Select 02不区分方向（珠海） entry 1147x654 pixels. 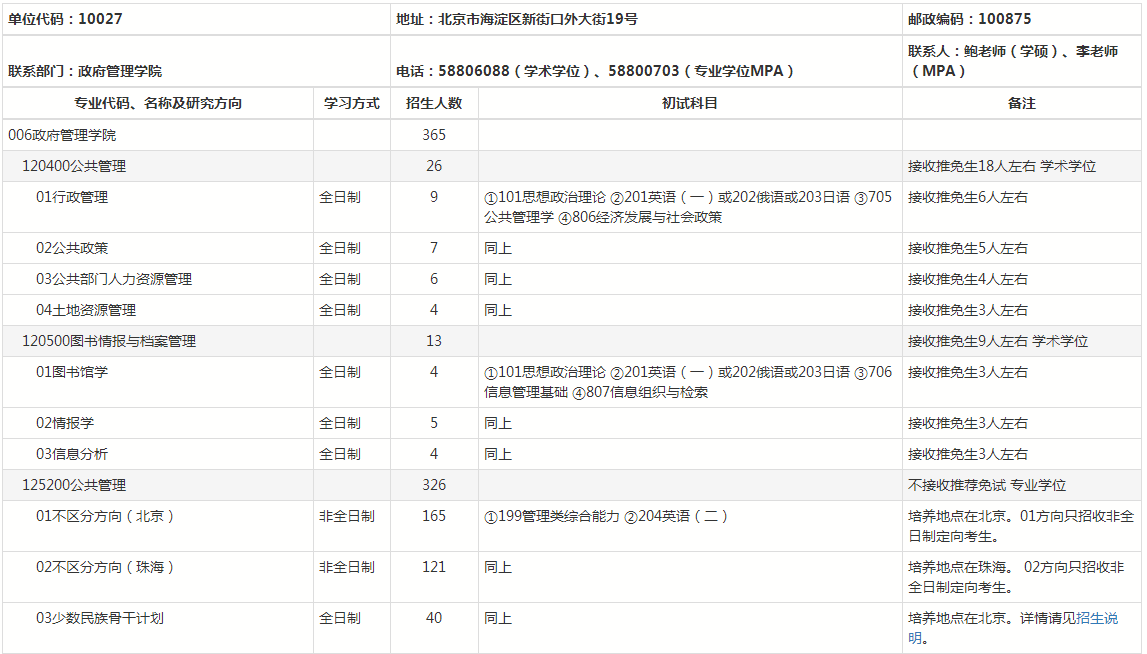point(106,567)
